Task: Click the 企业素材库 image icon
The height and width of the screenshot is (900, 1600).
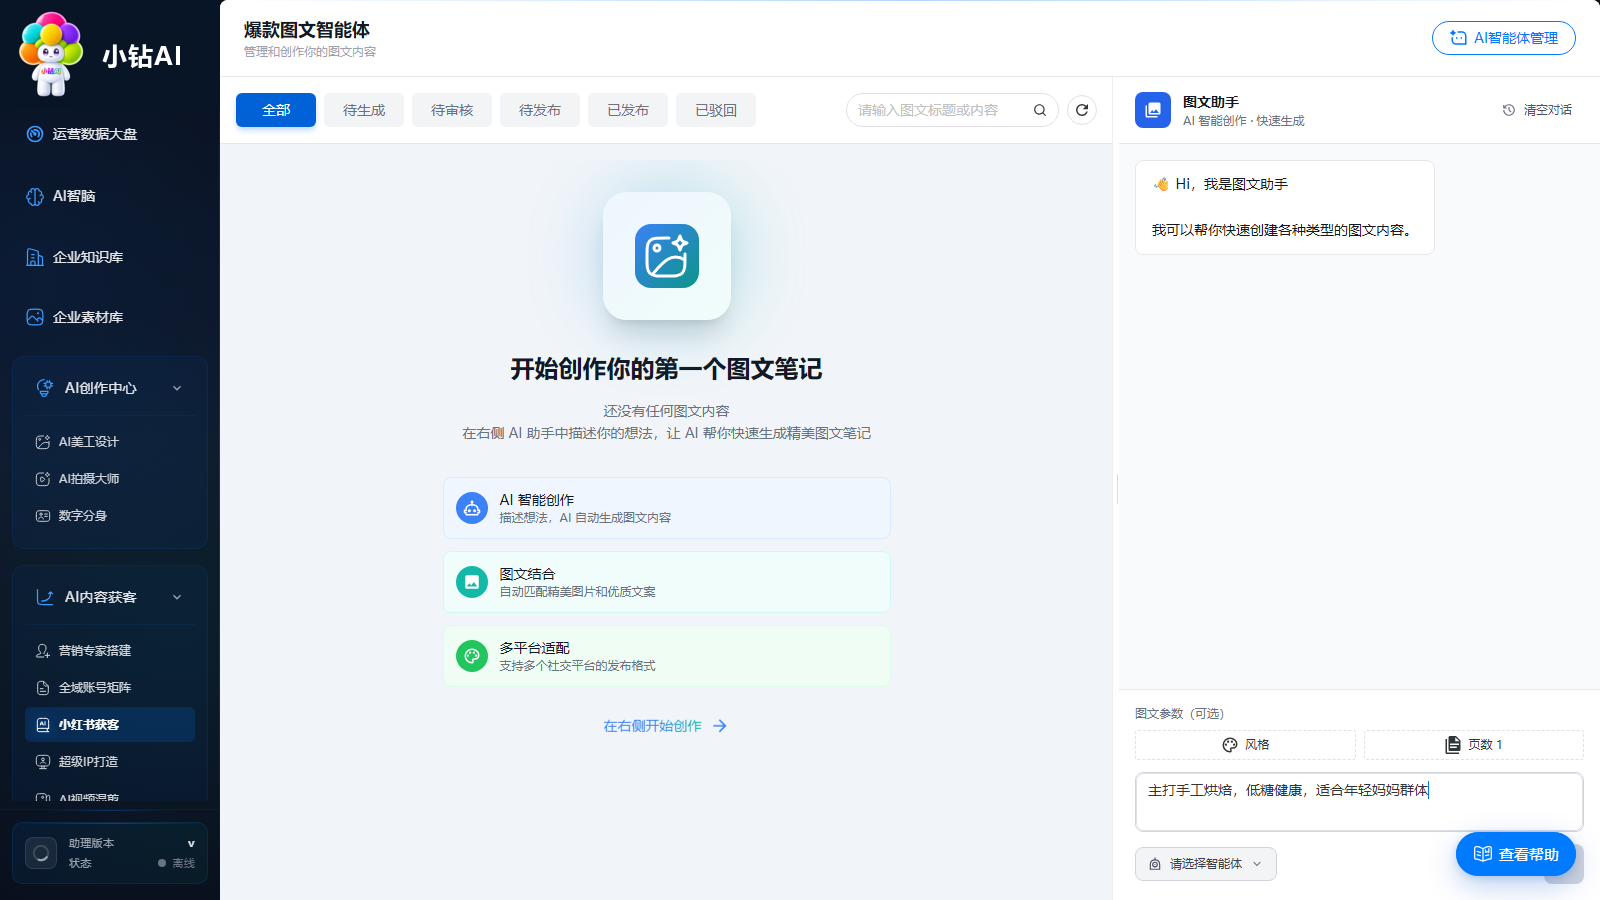Action: 35,317
